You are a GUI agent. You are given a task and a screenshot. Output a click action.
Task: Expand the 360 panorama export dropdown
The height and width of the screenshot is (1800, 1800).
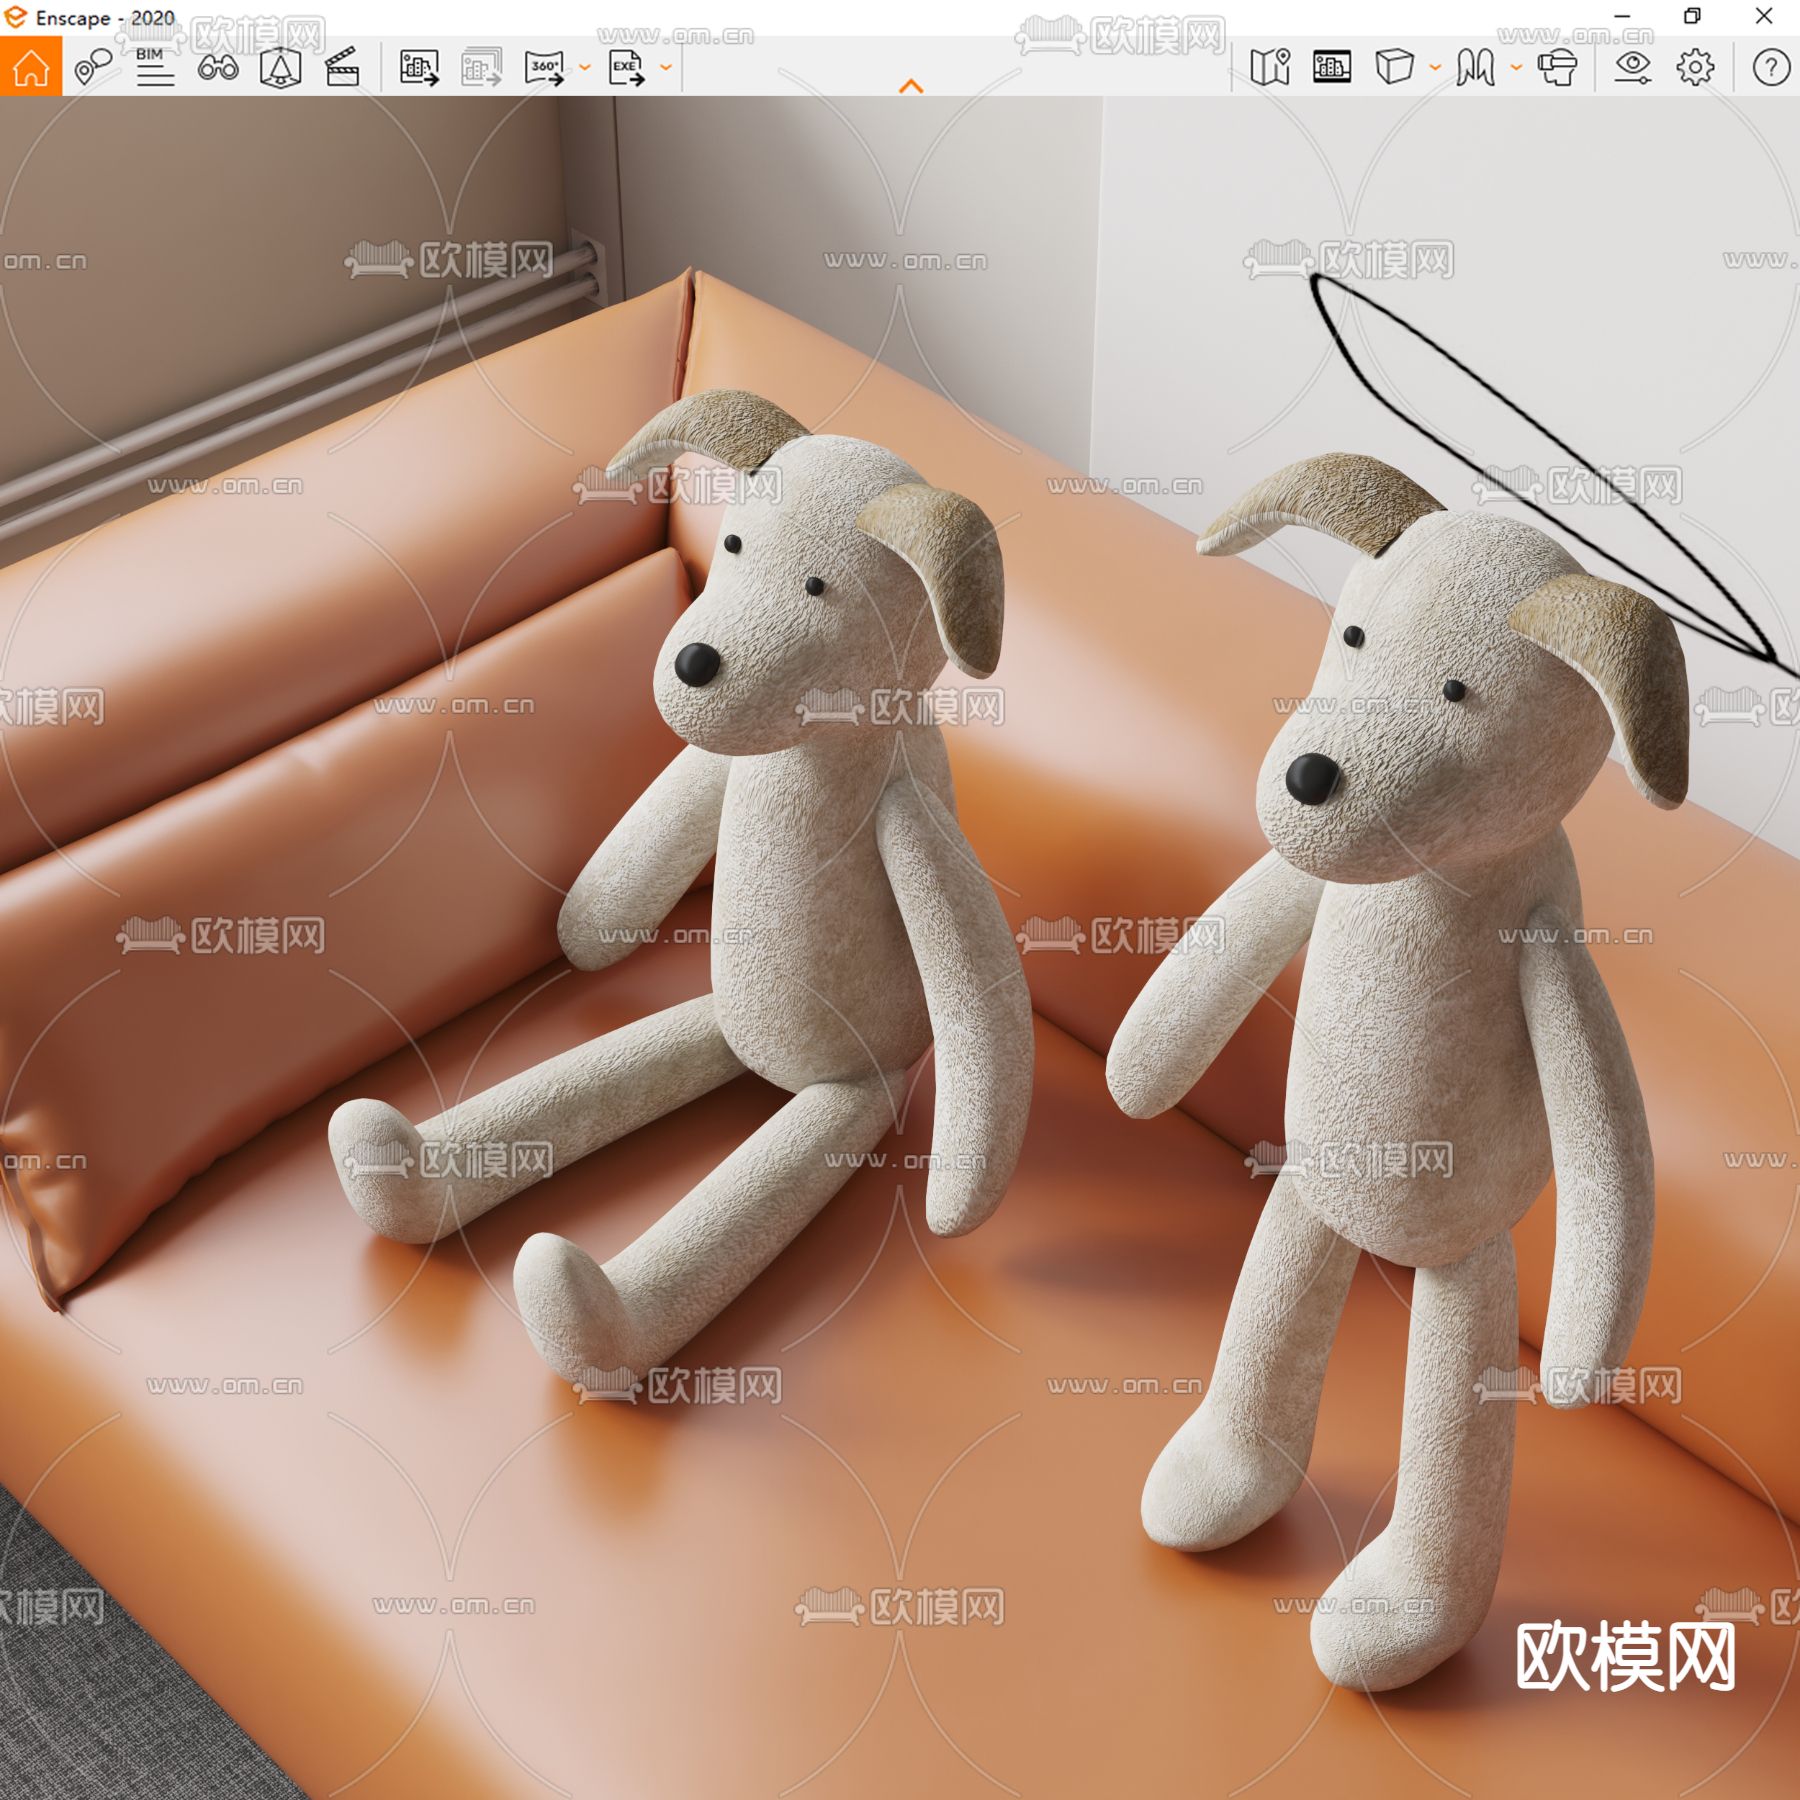click(585, 68)
